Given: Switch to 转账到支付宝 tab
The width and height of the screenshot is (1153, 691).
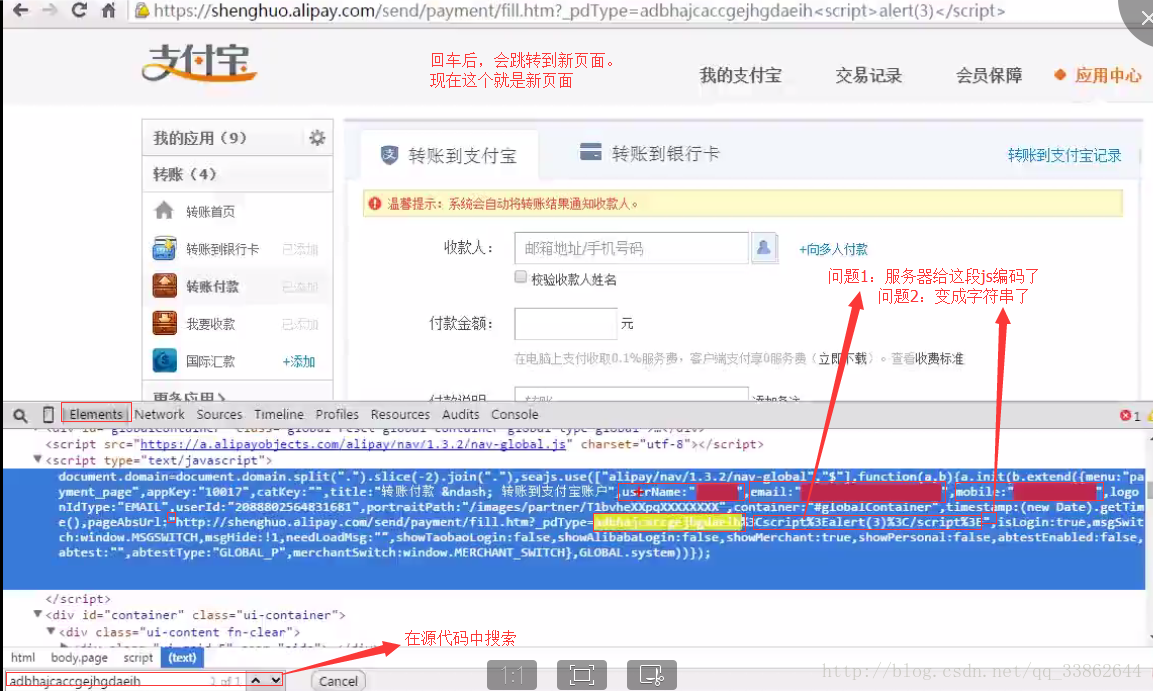Looking at the screenshot, I should 449,155.
